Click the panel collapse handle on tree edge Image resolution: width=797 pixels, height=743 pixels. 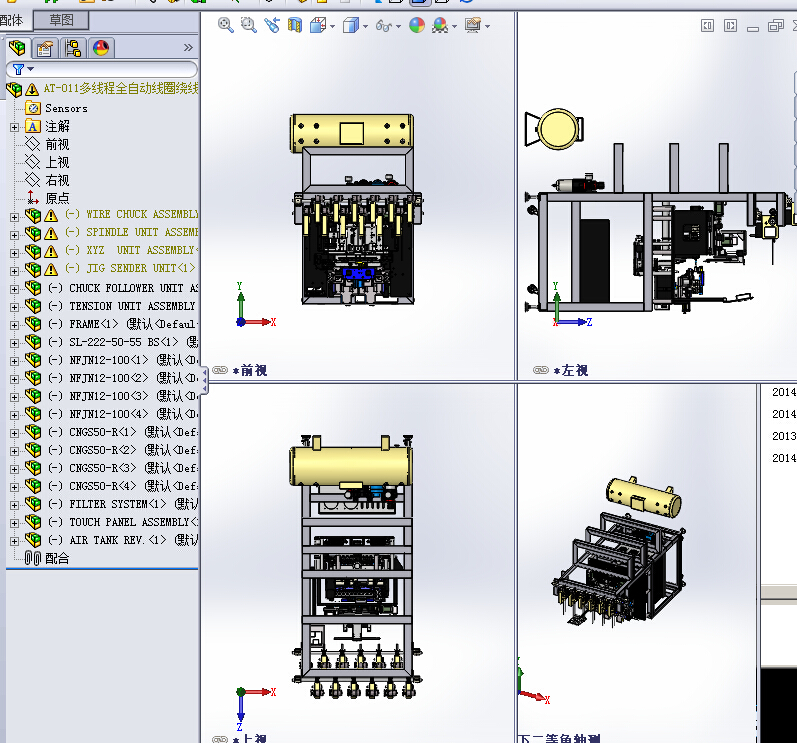[204, 380]
